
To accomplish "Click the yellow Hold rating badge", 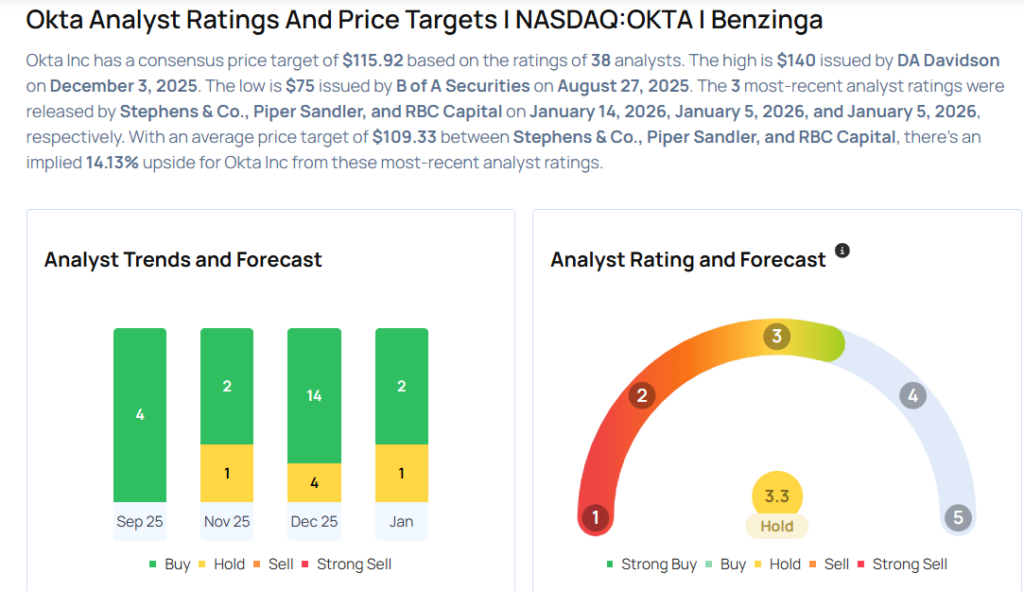I will pyautogui.click(x=777, y=526).
